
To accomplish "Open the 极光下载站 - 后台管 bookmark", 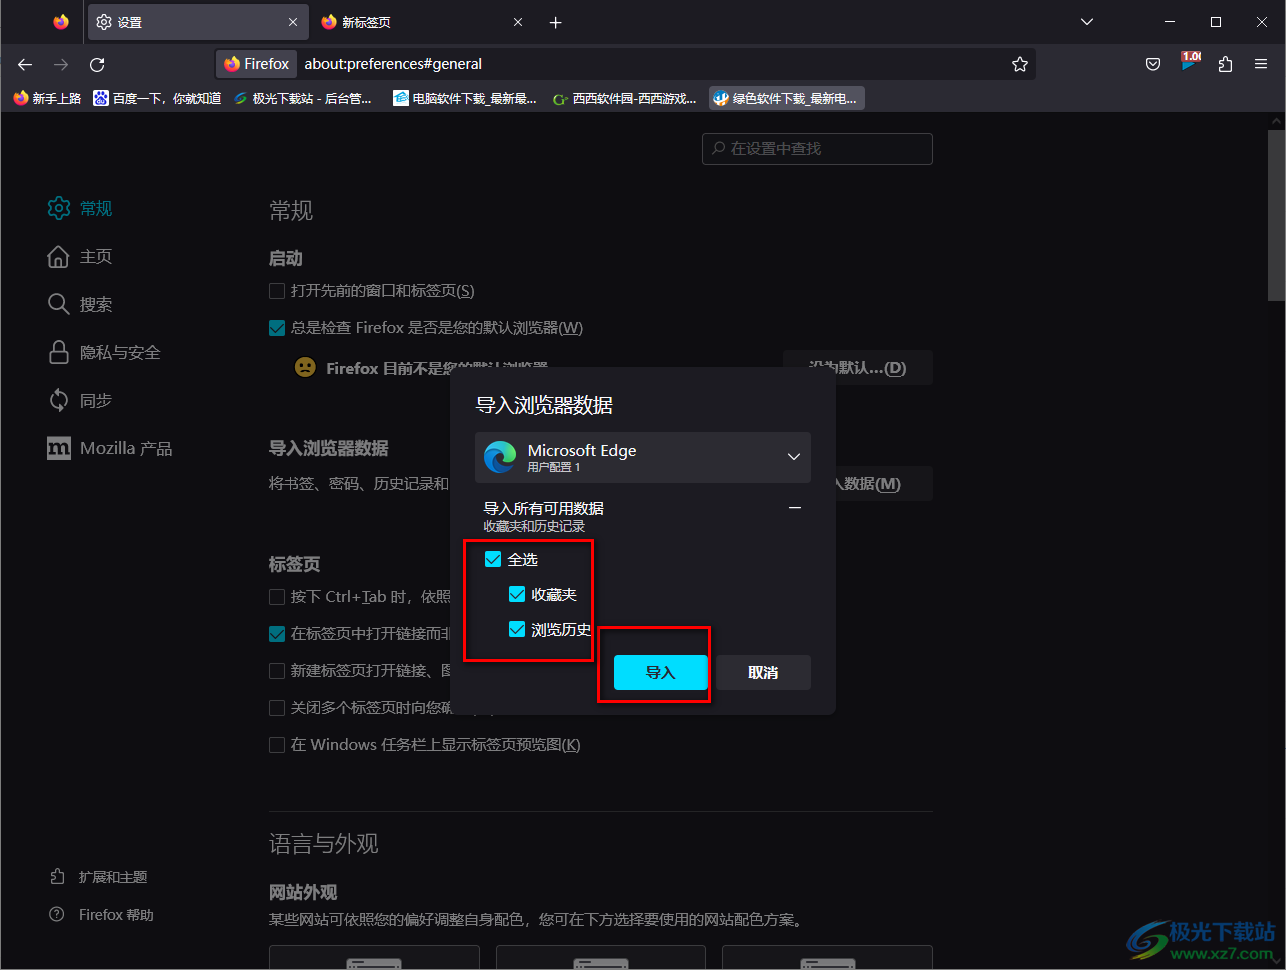I will [303, 98].
